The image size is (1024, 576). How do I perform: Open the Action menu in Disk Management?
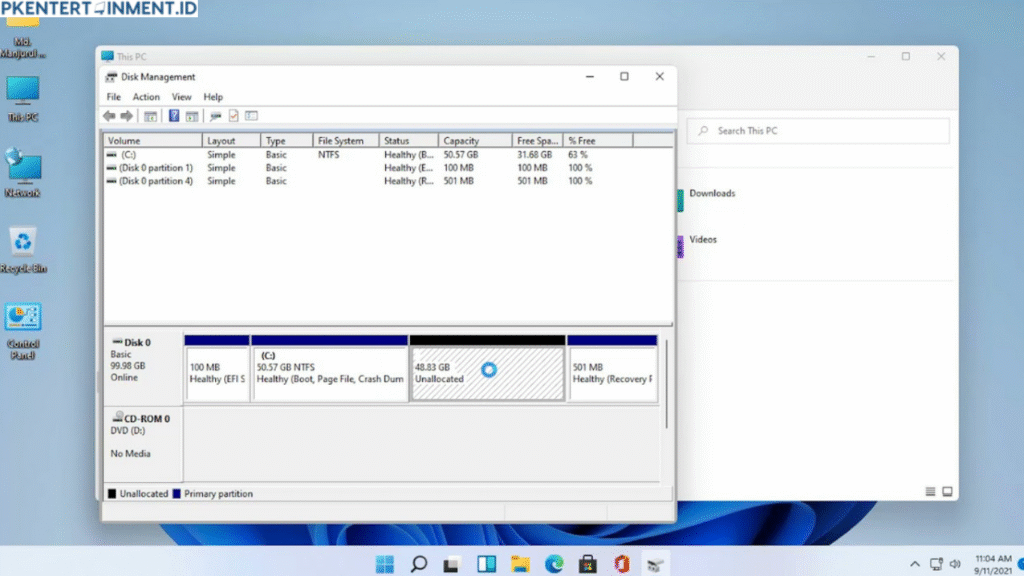coord(146,96)
